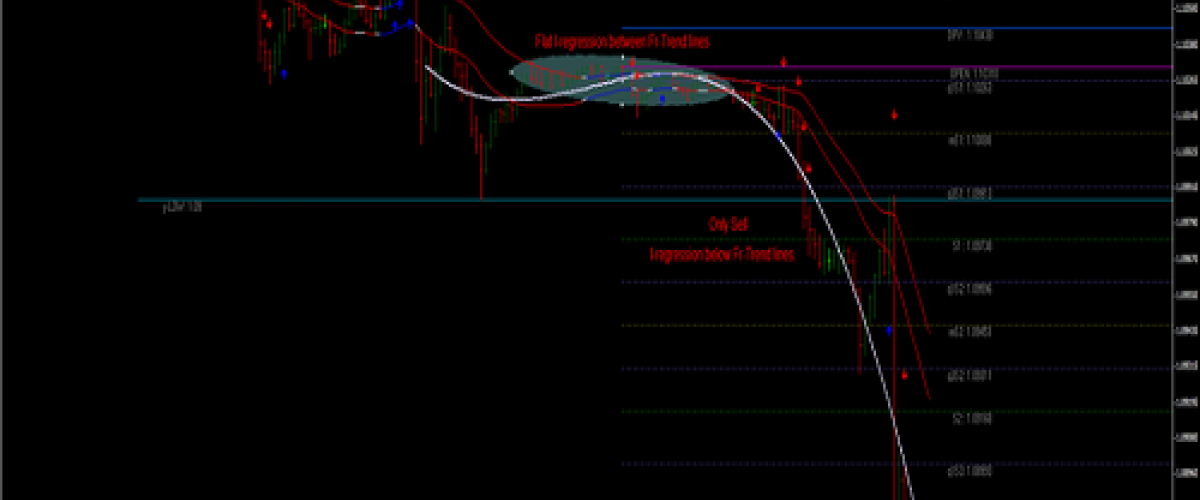Click the isolated red sell arrow right of the bands

coord(895,115)
